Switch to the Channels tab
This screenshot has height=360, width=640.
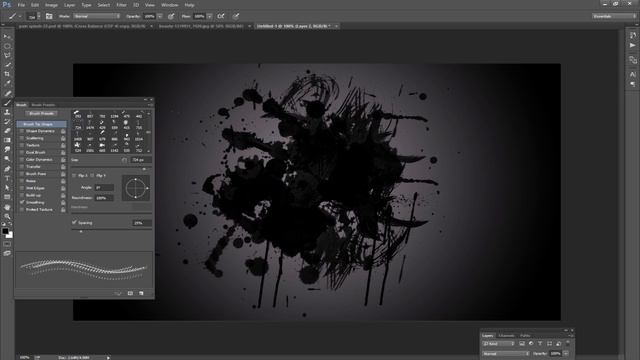(x=507, y=336)
